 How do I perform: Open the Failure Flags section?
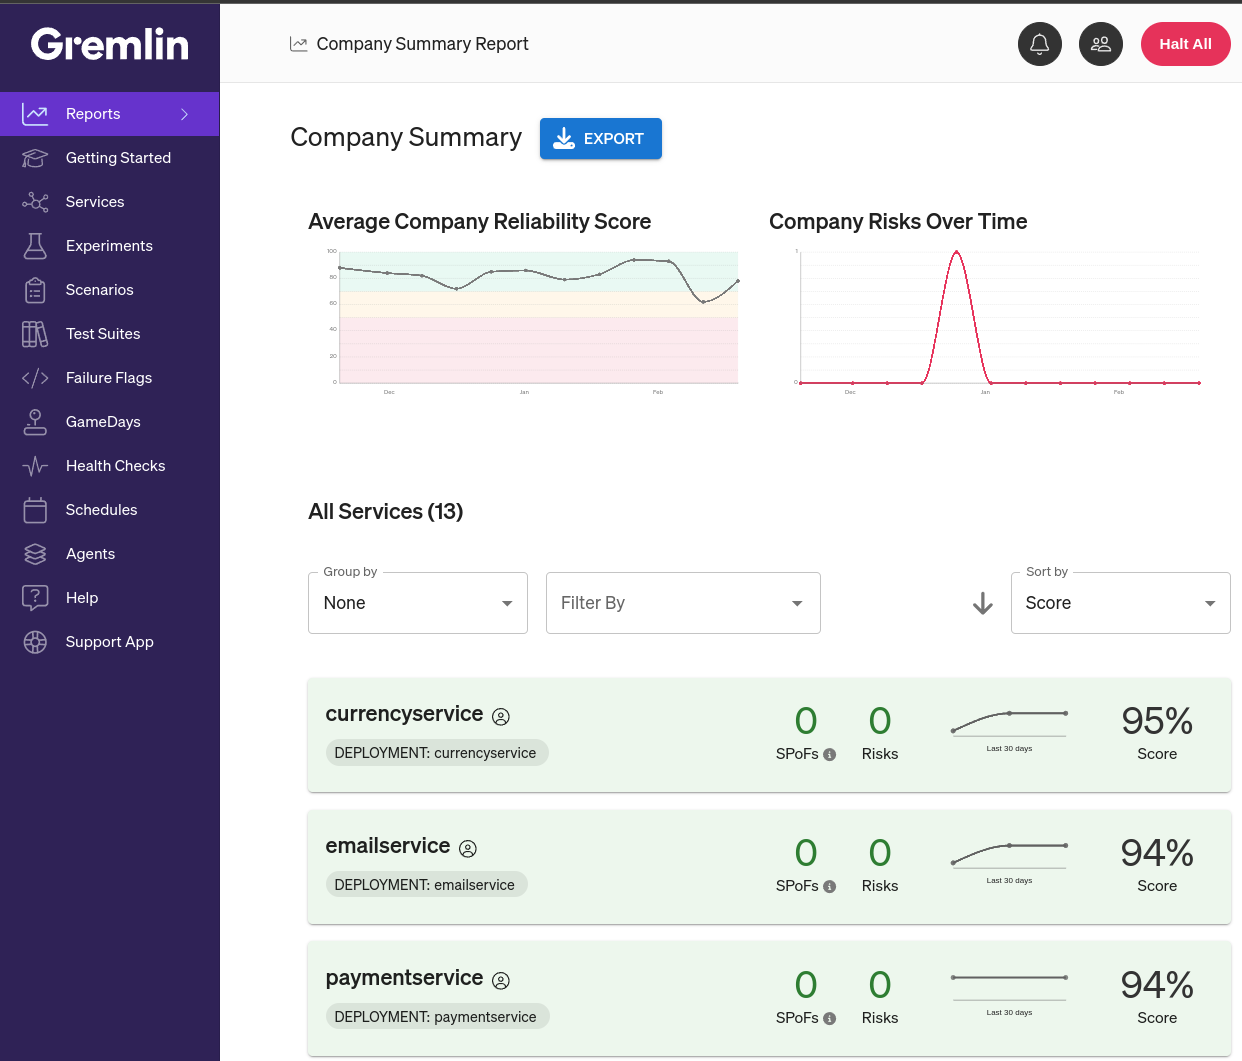tap(108, 377)
